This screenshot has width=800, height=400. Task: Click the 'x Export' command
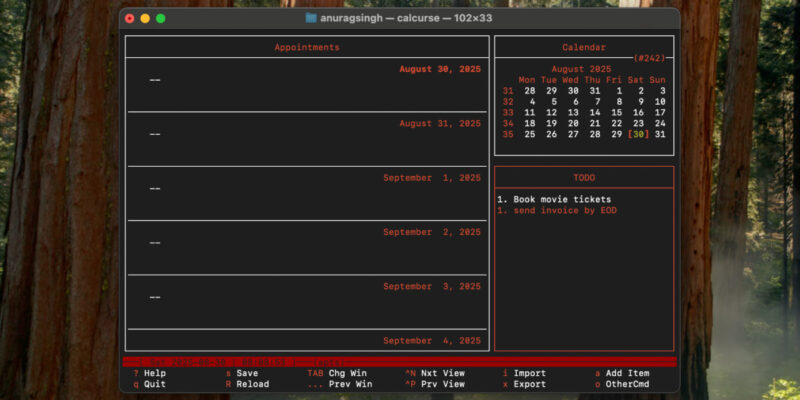[524, 384]
